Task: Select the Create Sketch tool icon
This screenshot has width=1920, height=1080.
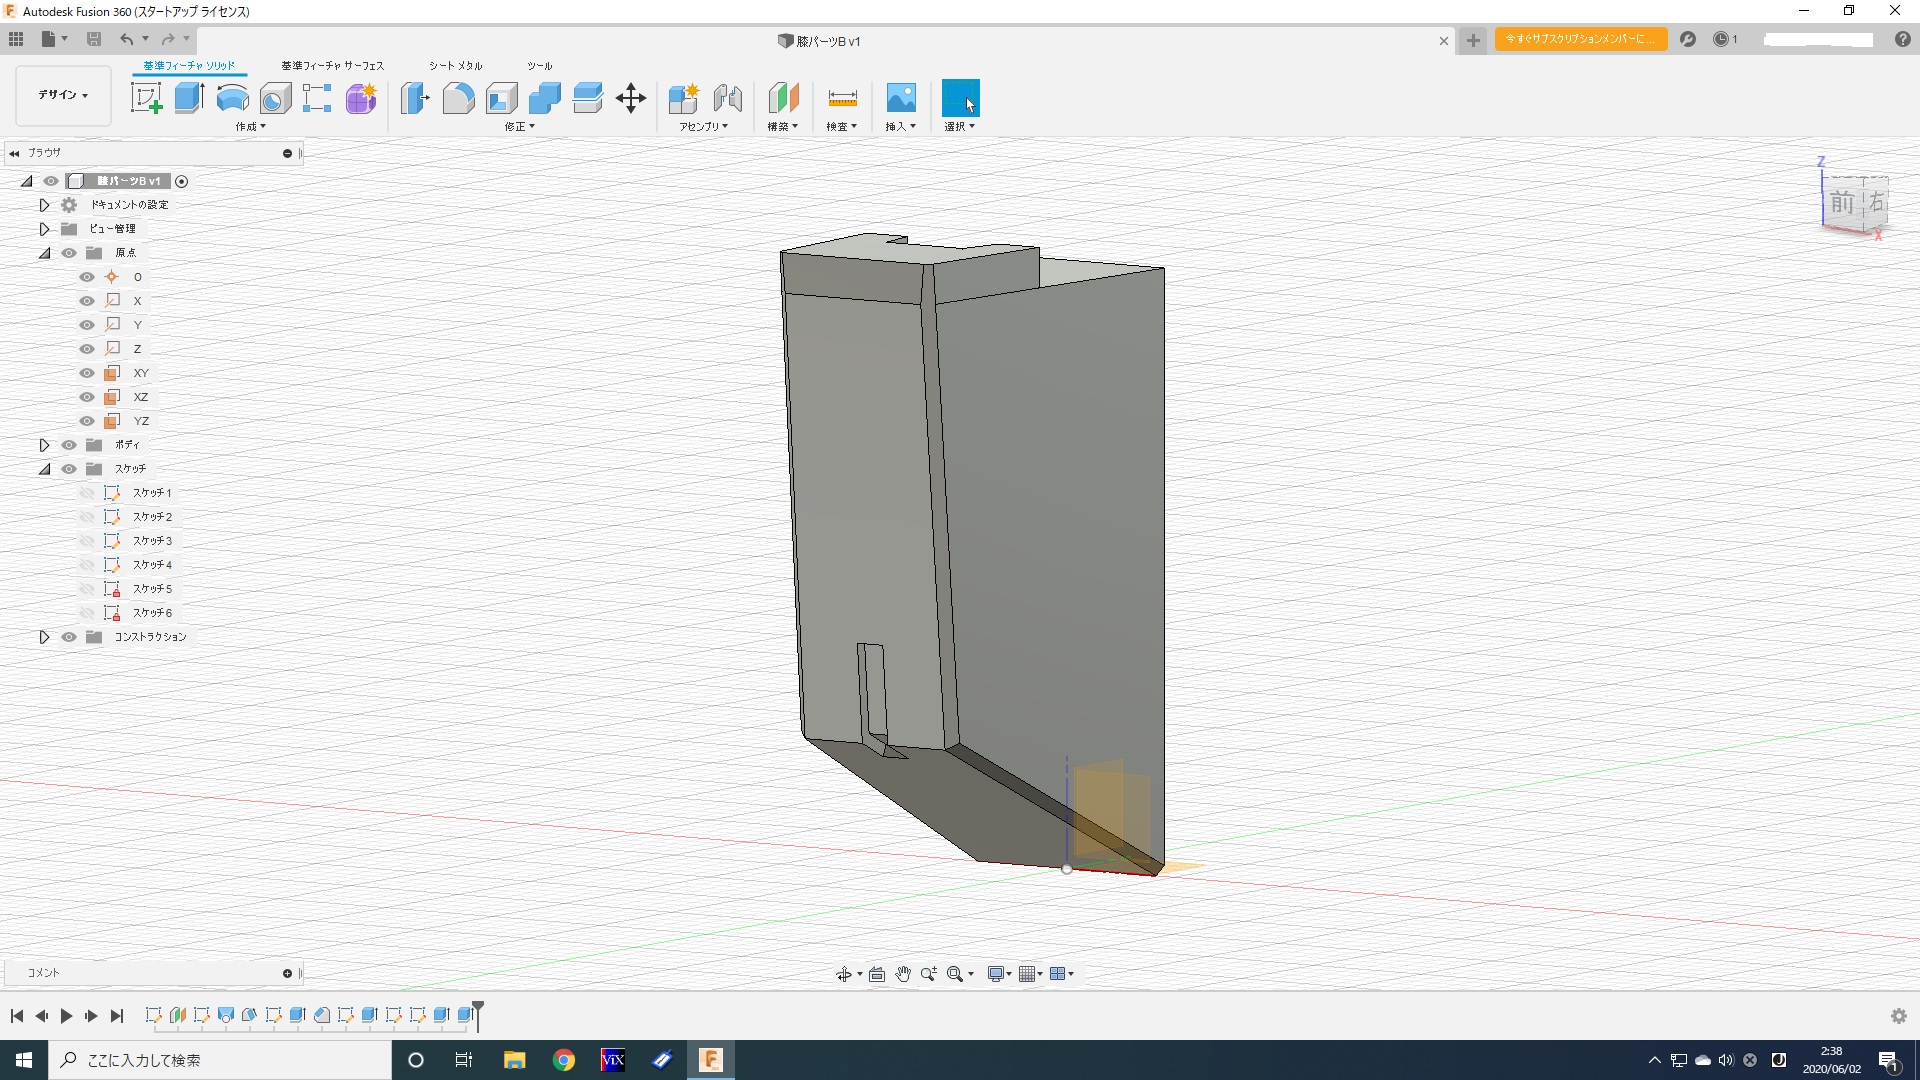Action: click(146, 98)
